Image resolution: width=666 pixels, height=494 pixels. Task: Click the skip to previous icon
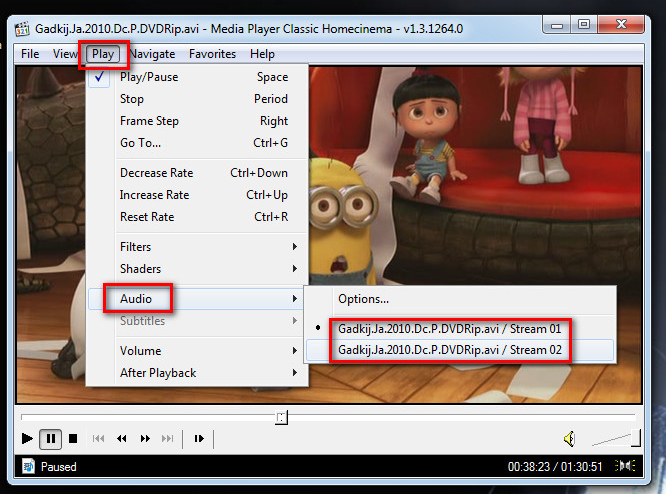point(98,438)
